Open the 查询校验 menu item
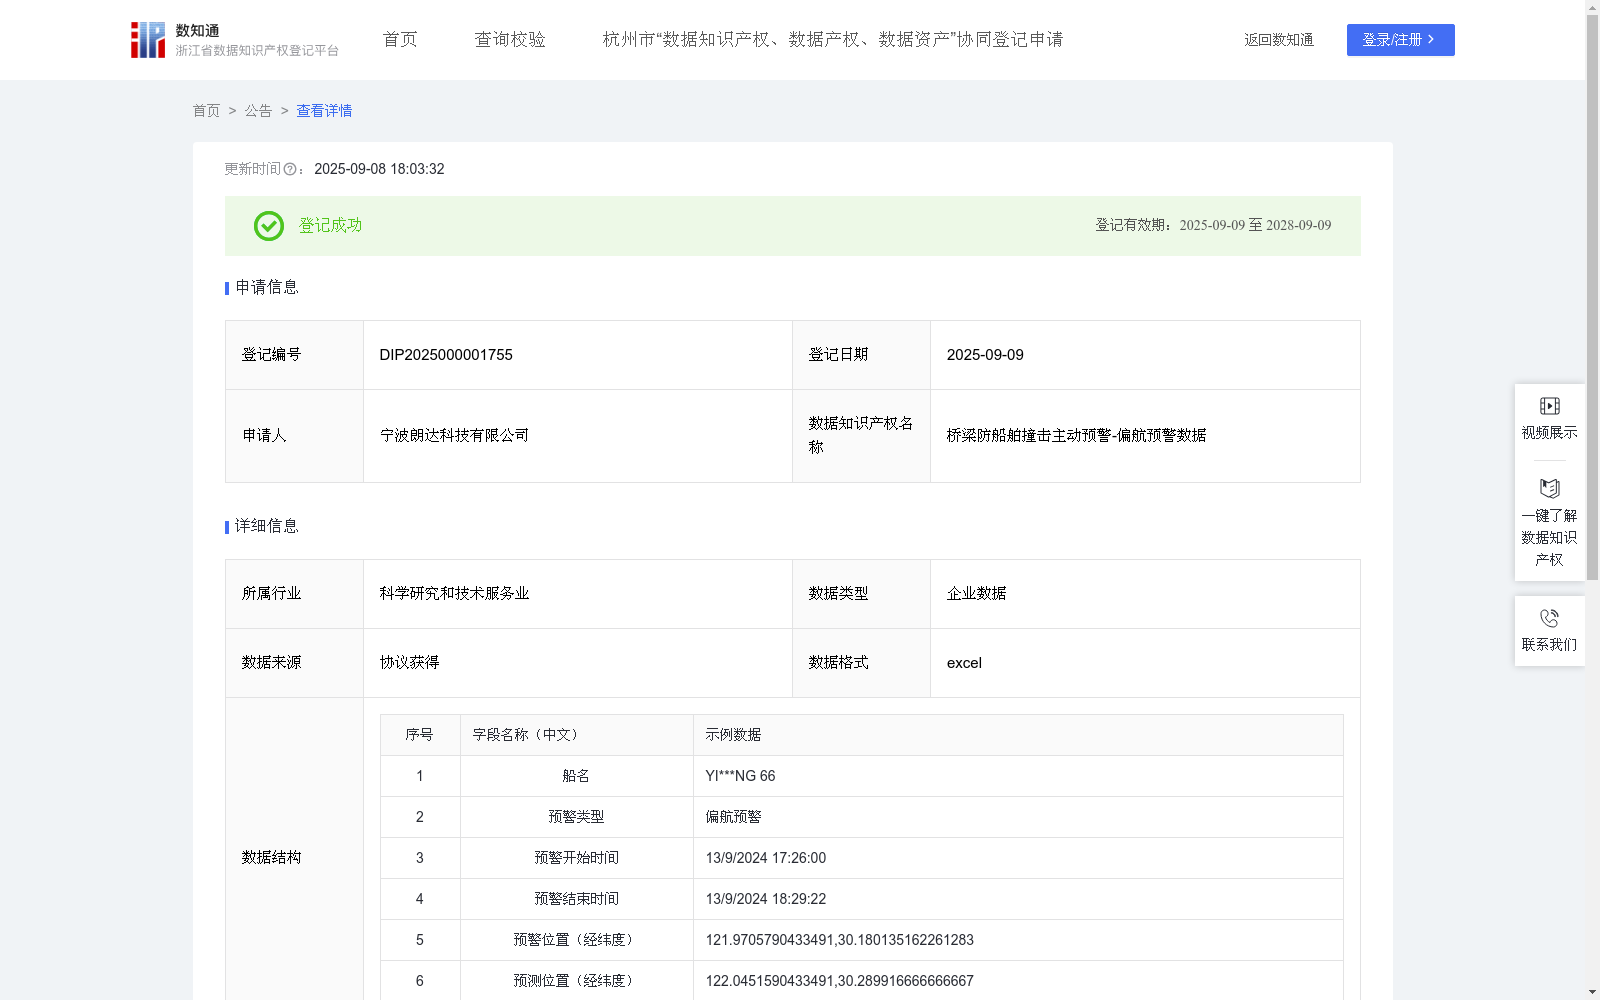 510,40
